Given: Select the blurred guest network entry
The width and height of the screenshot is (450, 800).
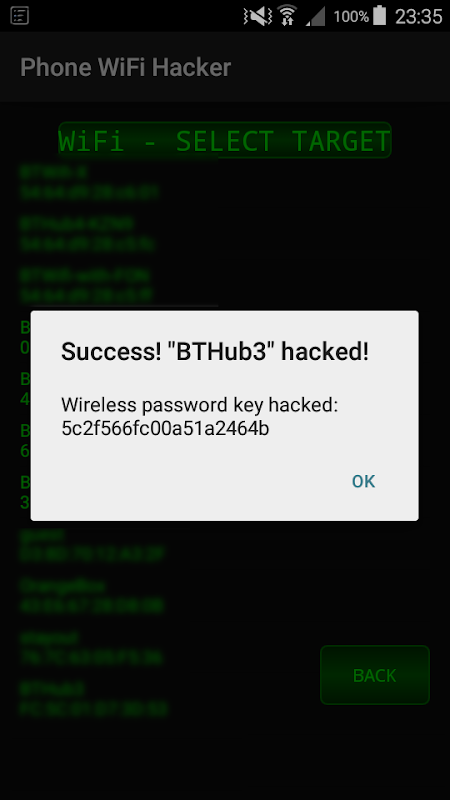Looking at the screenshot, I should click(x=92, y=544).
